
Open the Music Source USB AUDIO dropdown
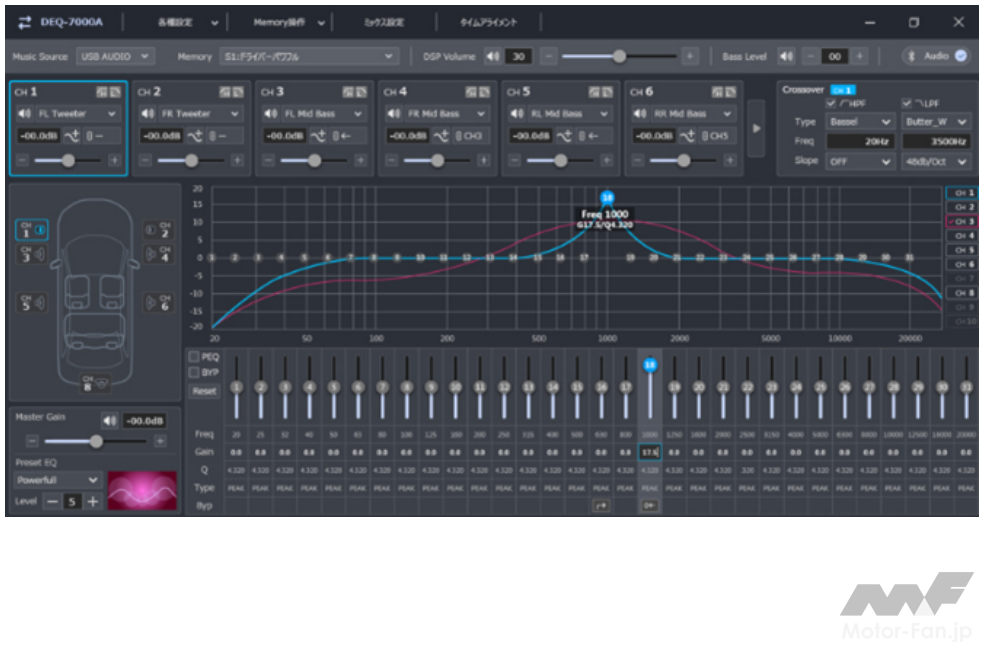(x=114, y=57)
